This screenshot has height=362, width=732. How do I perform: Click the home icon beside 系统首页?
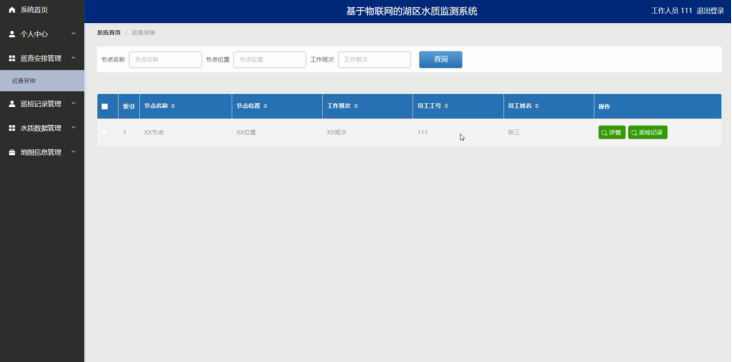[12, 10]
